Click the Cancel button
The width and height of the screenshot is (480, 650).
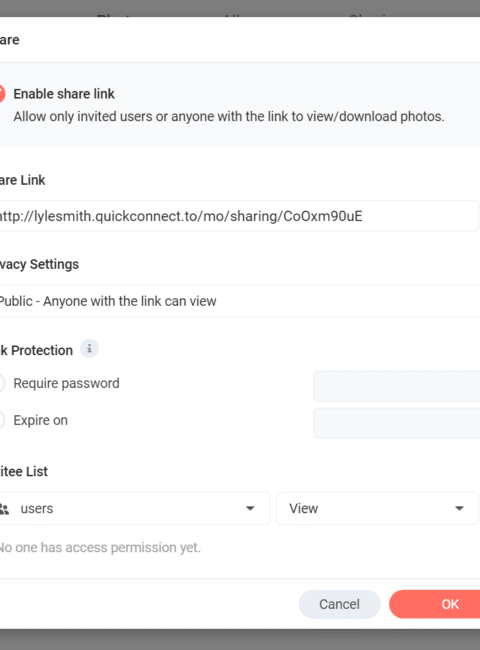click(x=339, y=604)
